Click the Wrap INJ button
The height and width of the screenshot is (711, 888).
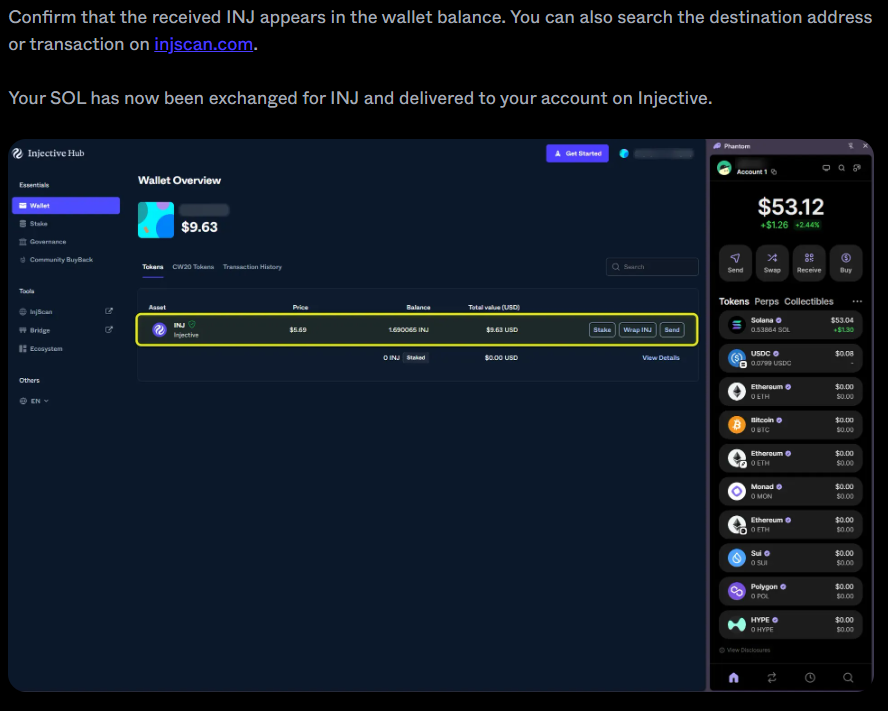coord(637,330)
